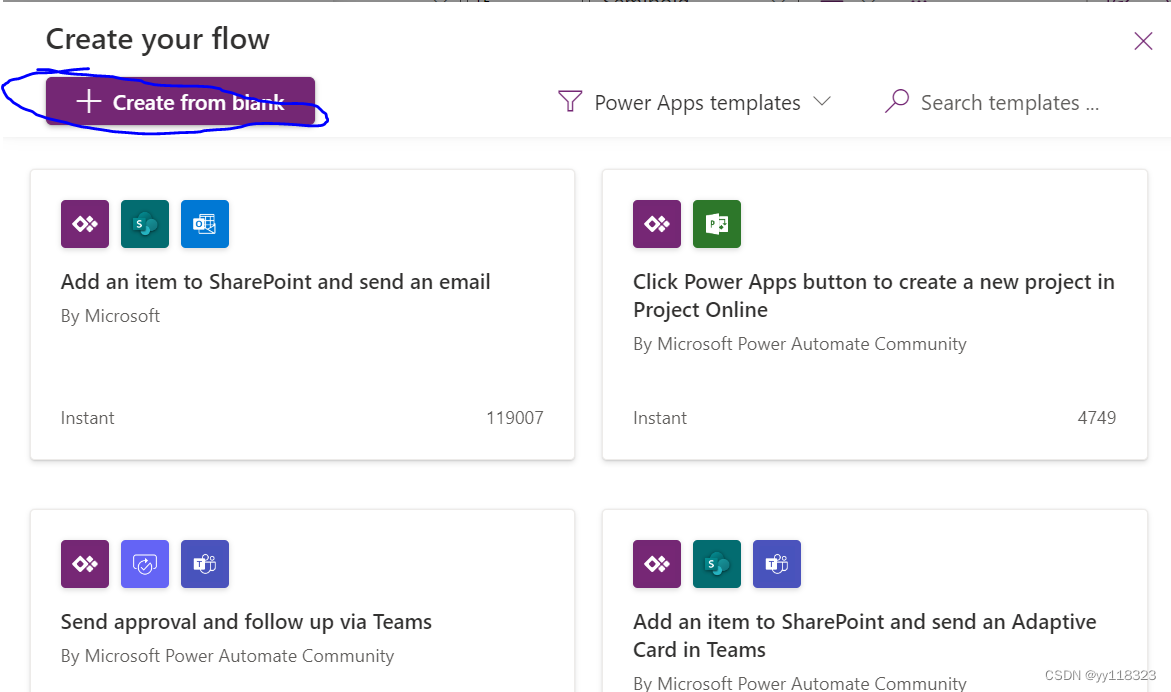1171x692 pixels.
Task: Click the Project Online icon on the project template
Action: coord(716,223)
